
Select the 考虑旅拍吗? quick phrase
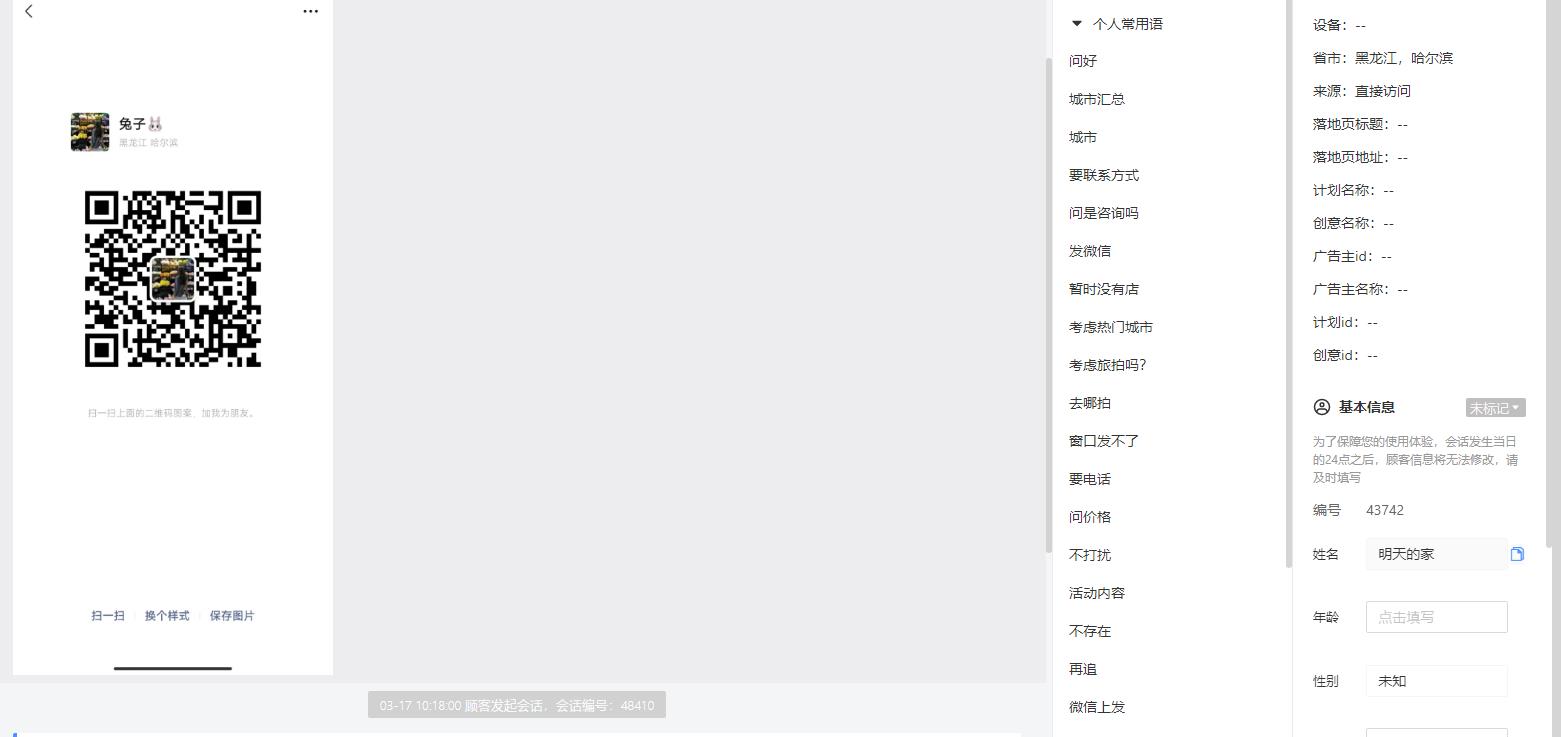coord(1108,365)
